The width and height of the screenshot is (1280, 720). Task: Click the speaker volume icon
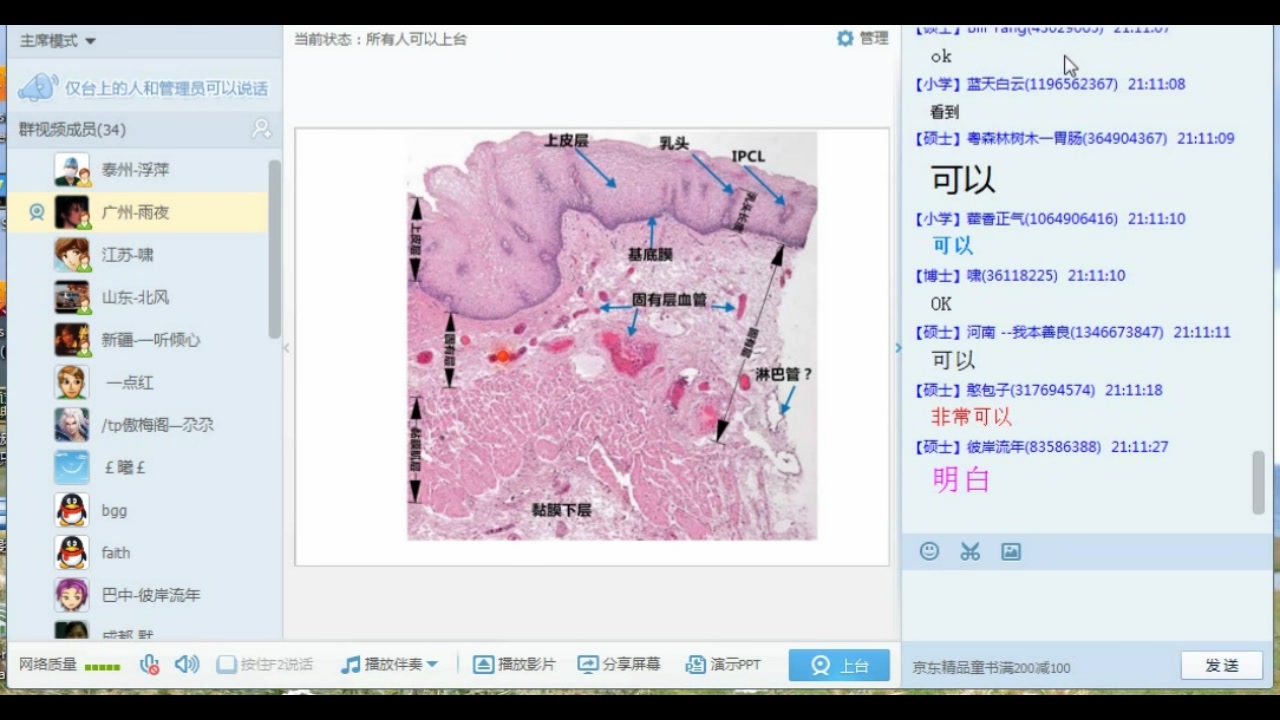(186, 665)
